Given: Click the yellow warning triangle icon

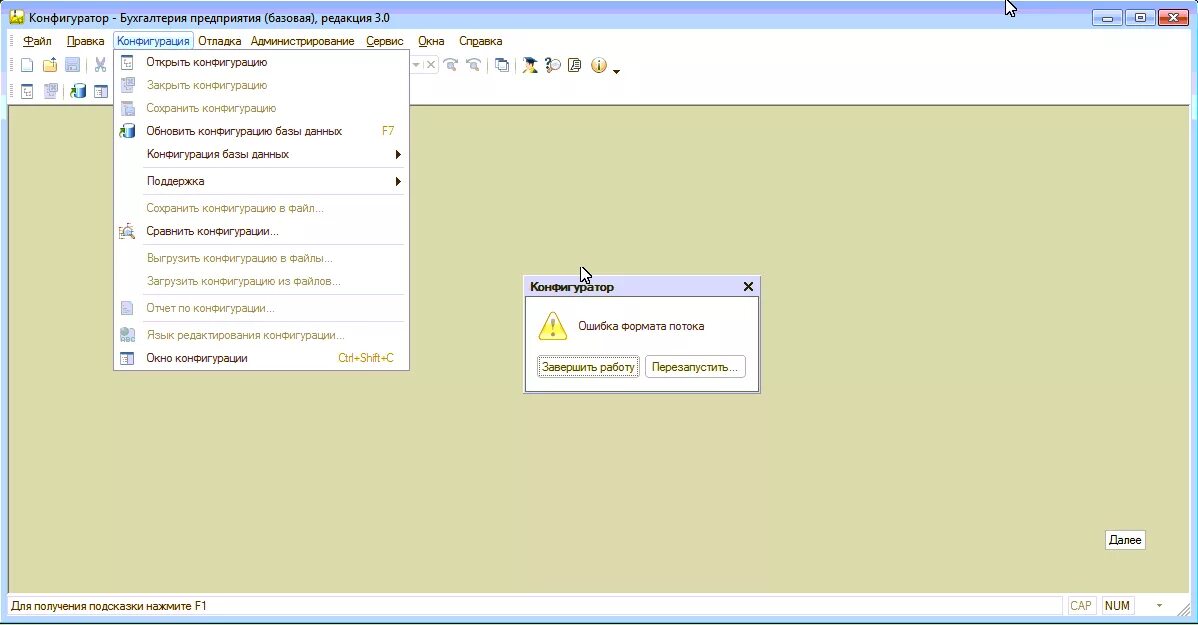Looking at the screenshot, I should (552, 326).
